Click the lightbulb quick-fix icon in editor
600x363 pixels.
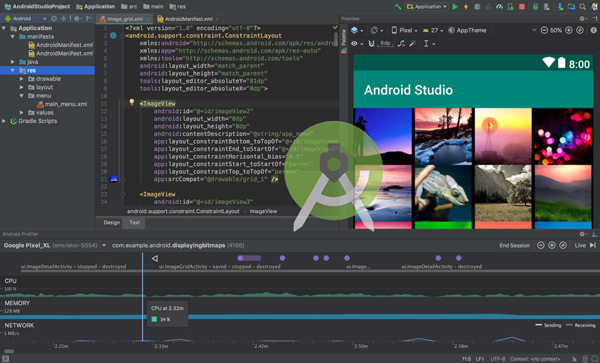tap(131, 102)
